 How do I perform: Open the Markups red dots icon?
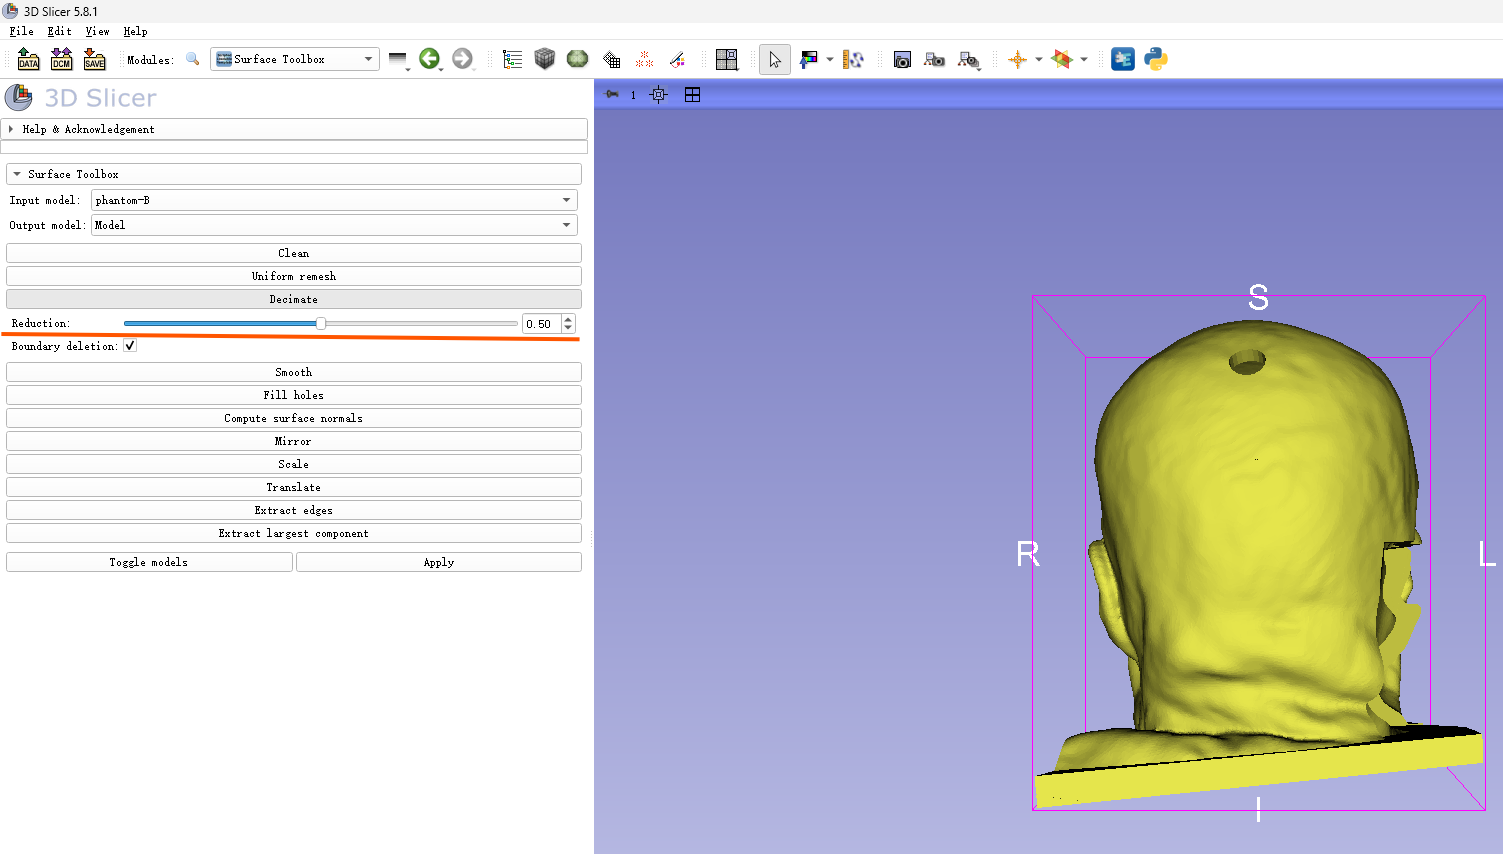(x=644, y=60)
